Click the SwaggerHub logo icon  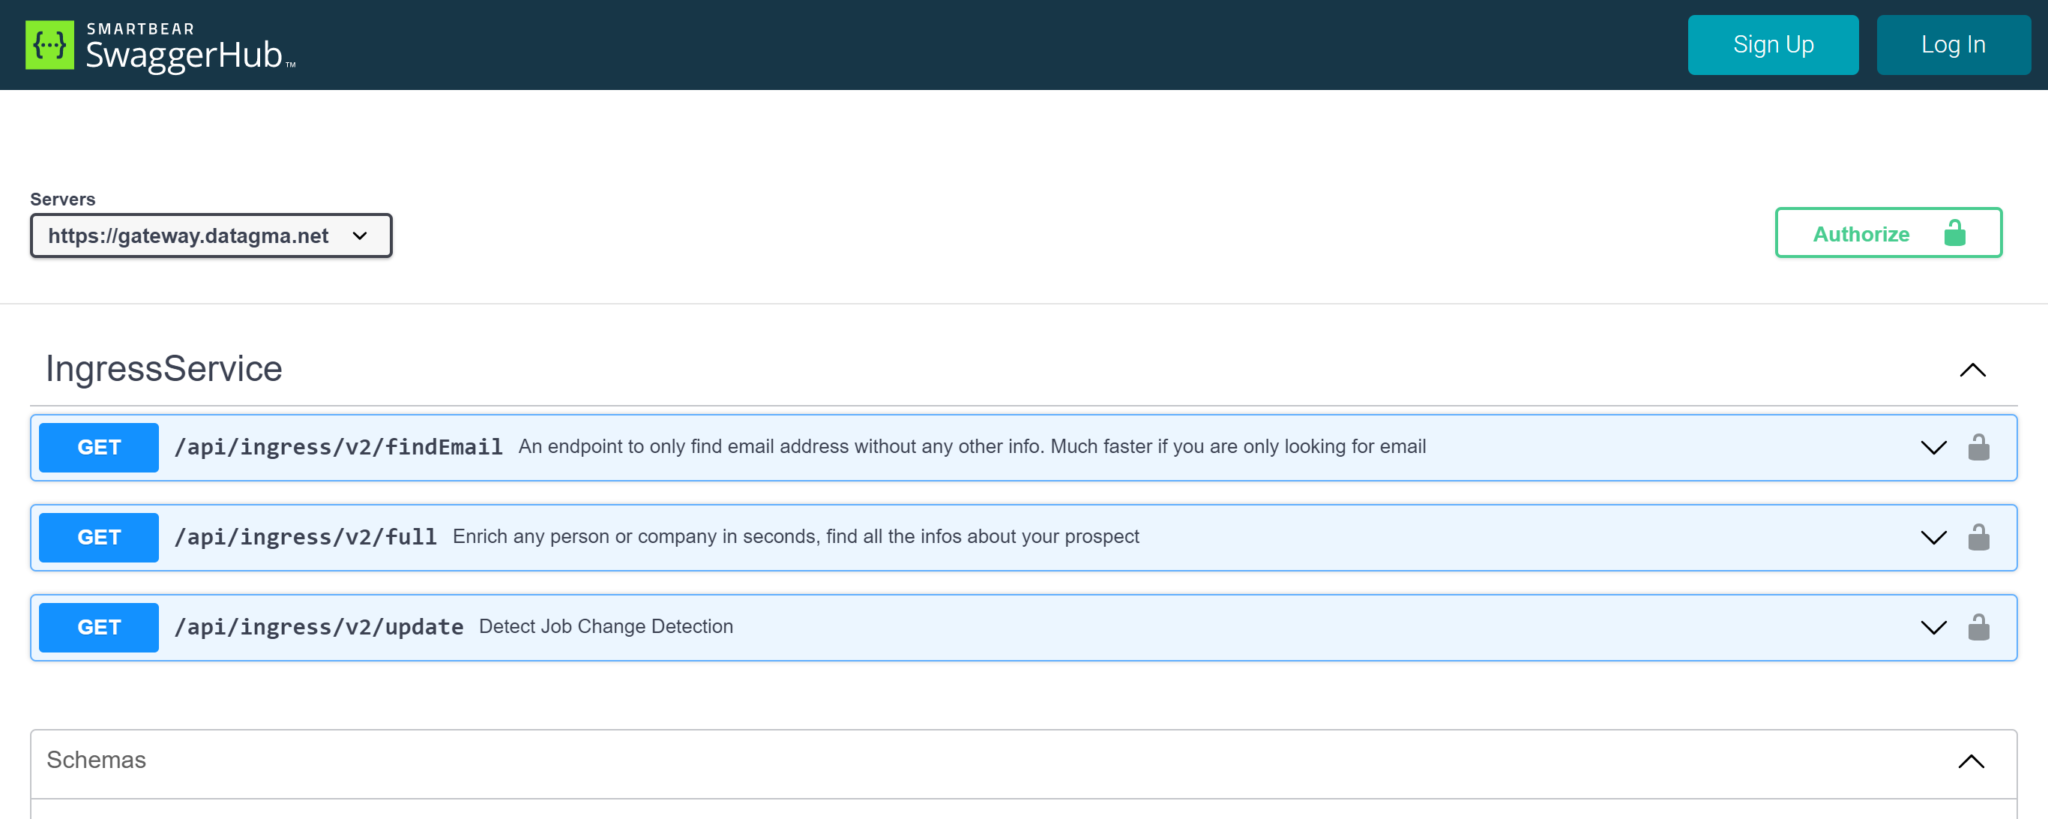pos(50,45)
